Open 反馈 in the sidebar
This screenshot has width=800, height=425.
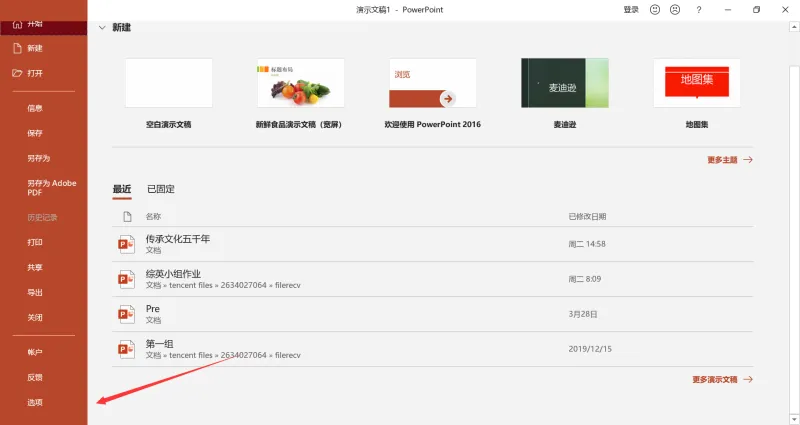[x=35, y=378]
